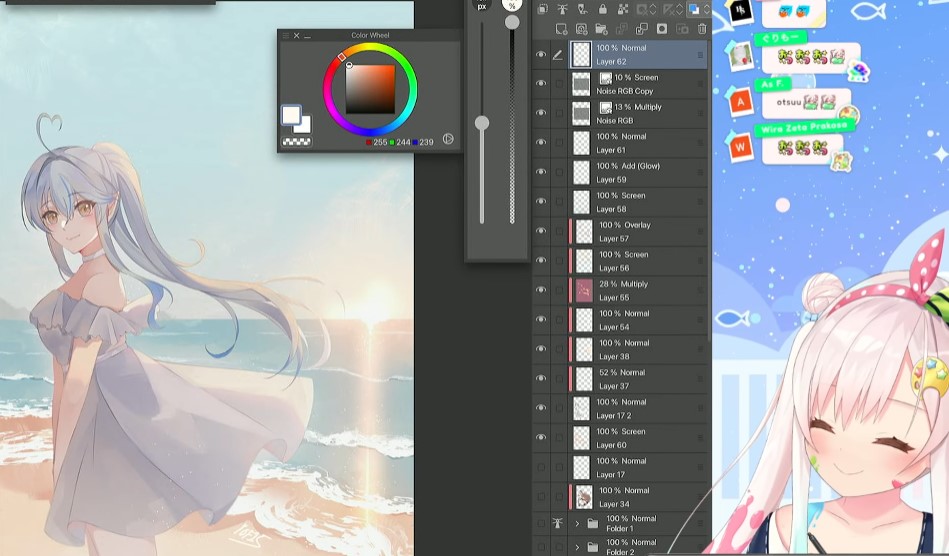Click Layer 55 pink thumbnail
This screenshot has width=949, height=556.
click(x=584, y=290)
